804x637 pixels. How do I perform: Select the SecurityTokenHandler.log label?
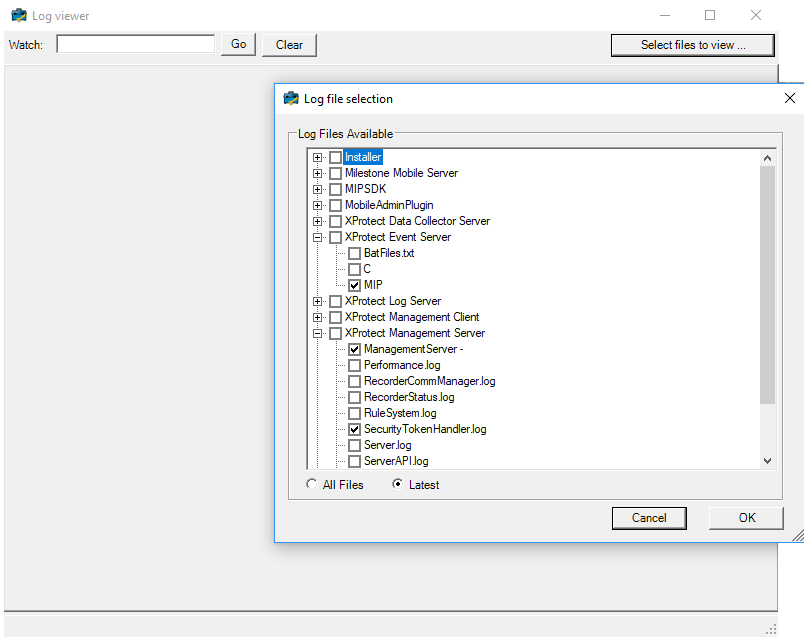click(425, 429)
